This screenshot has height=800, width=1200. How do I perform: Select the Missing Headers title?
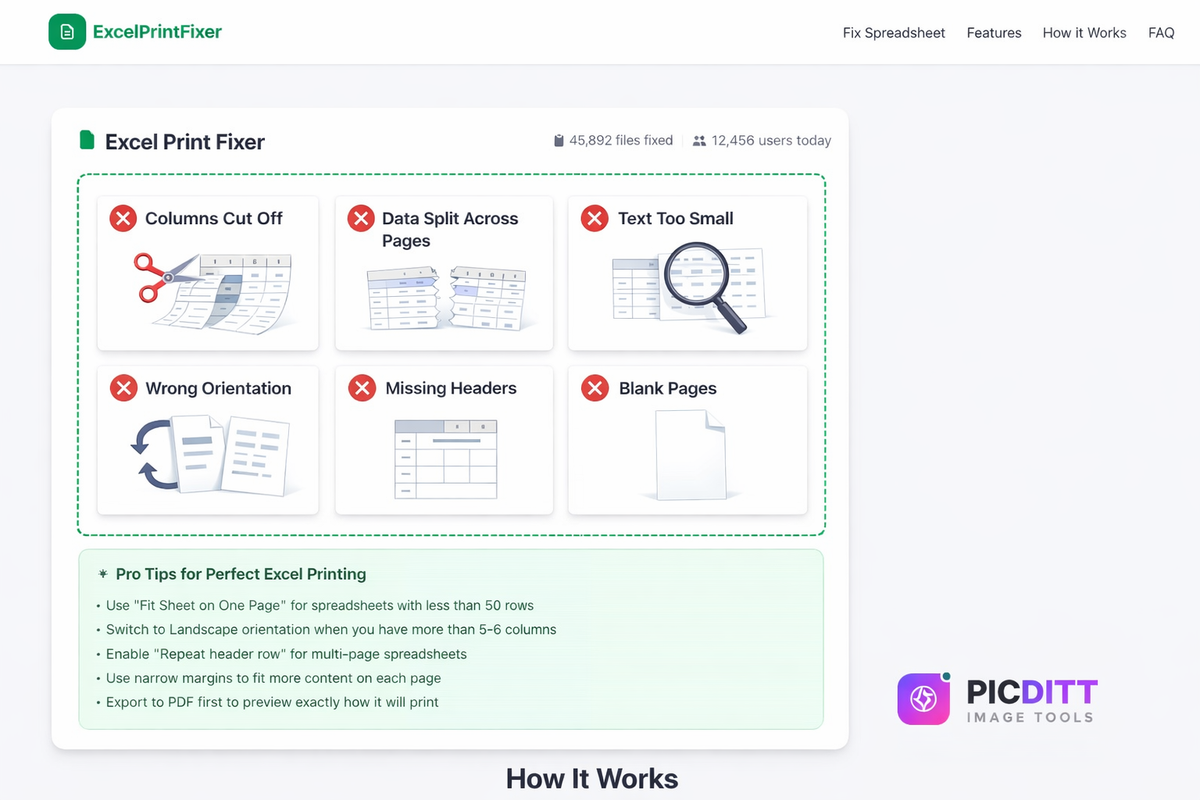coord(451,388)
